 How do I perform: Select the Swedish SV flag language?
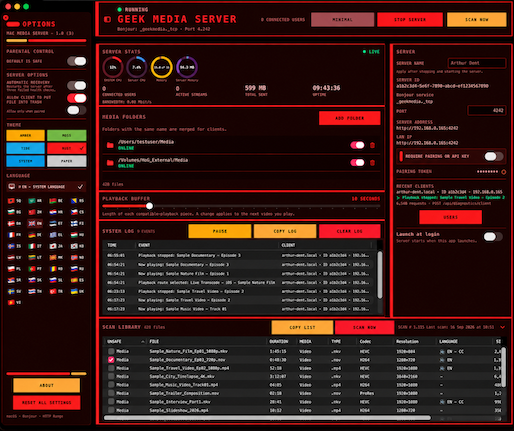coord(14,291)
